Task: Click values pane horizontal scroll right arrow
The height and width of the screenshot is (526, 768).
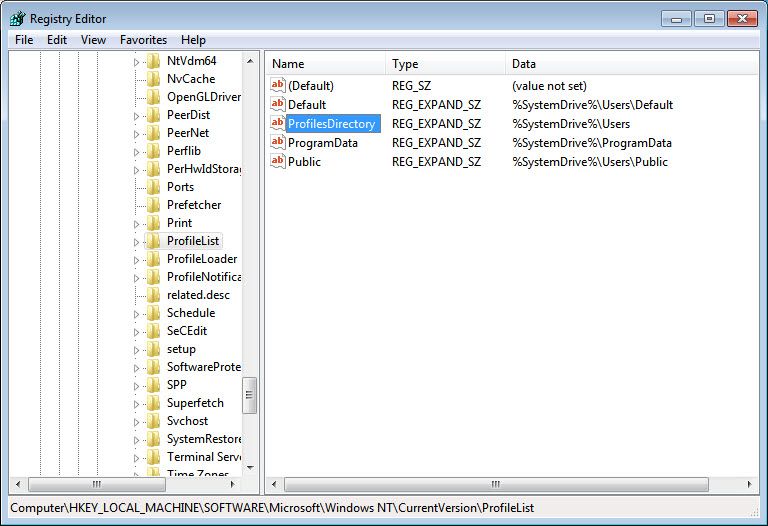Action: [749, 484]
